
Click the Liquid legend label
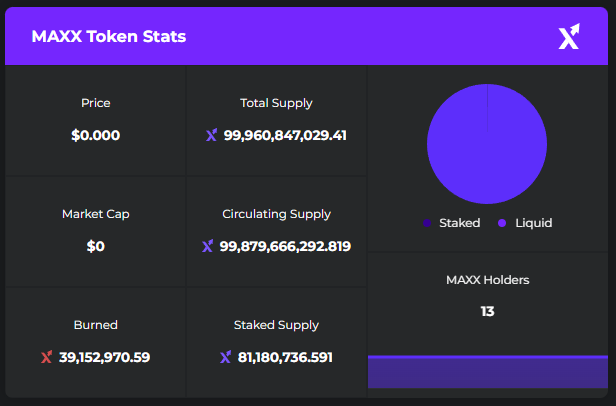533,223
